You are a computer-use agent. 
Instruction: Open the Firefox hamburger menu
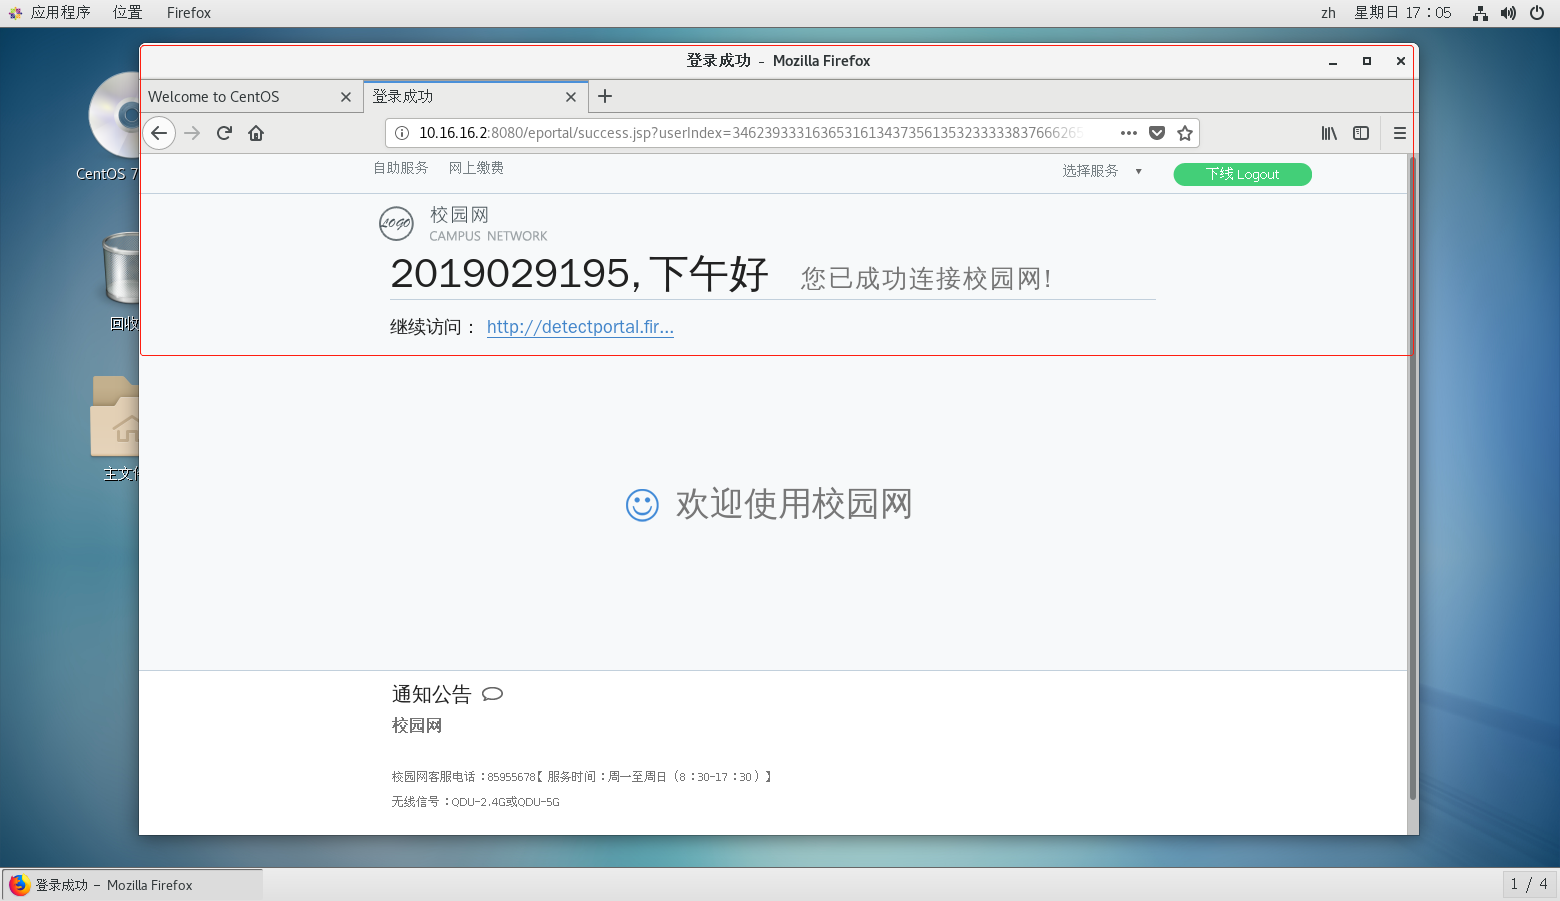pos(1400,133)
